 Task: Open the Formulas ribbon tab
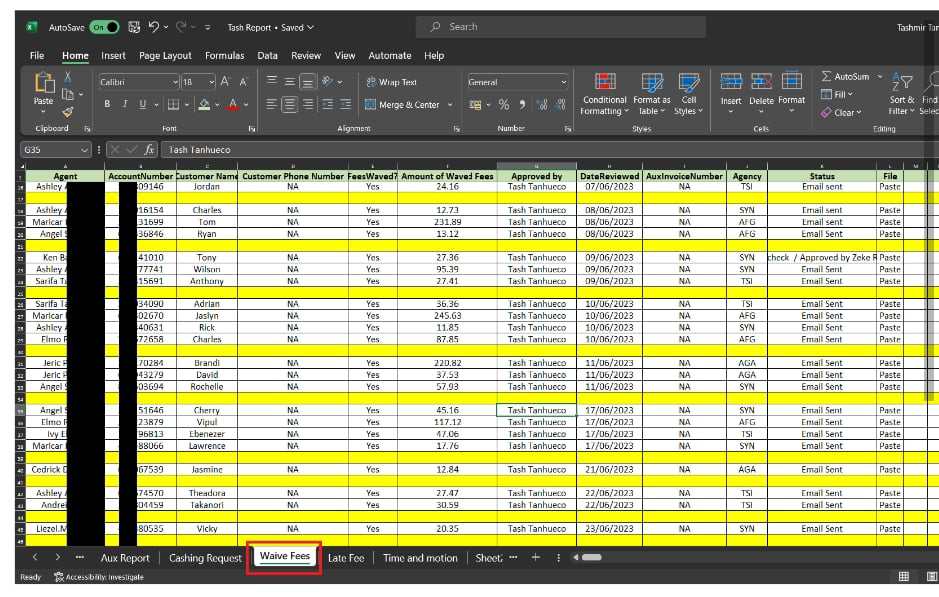pos(225,56)
